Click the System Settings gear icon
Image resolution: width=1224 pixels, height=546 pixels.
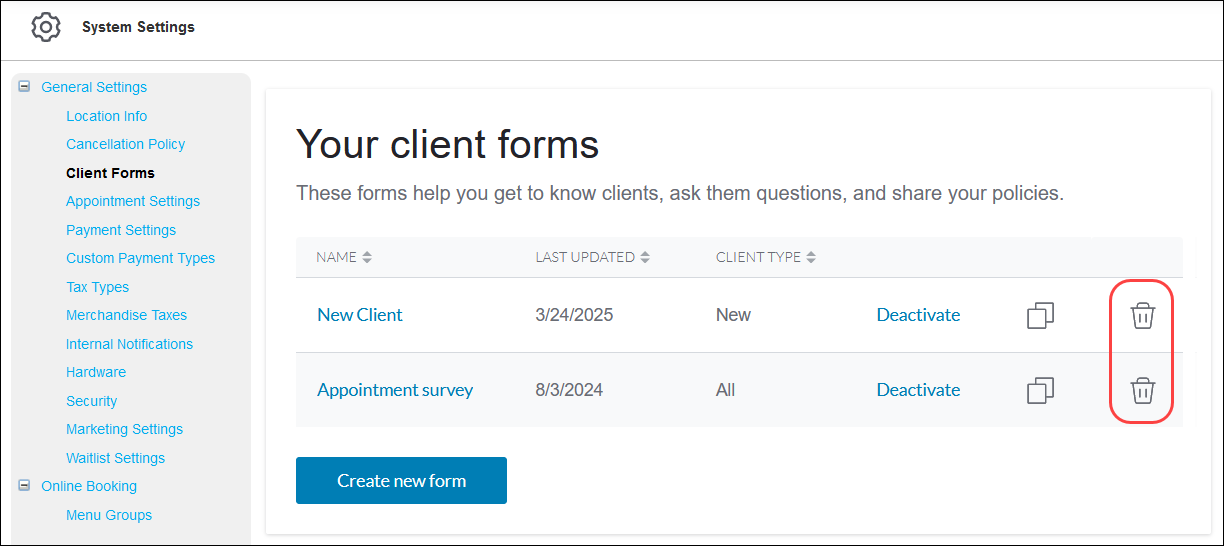pyautogui.click(x=46, y=27)
